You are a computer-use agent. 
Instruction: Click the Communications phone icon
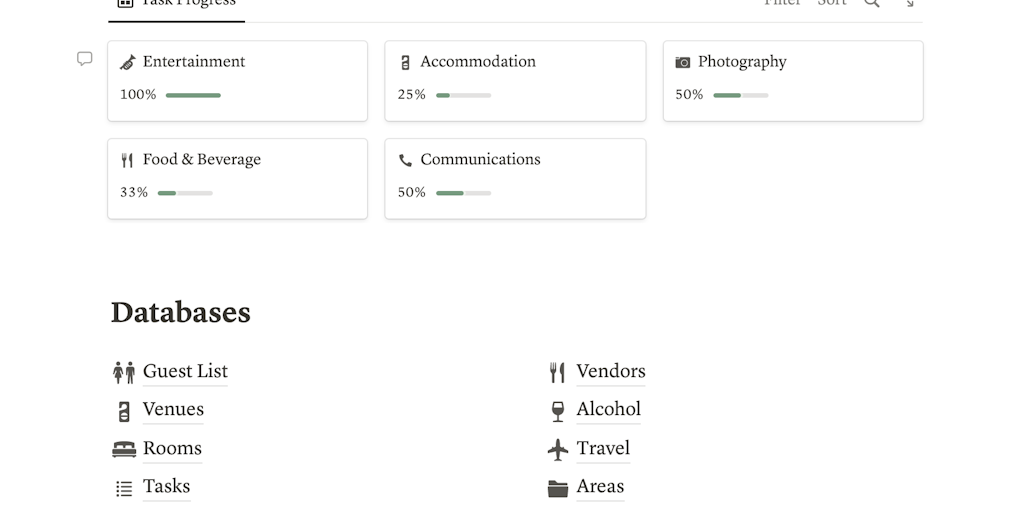[x=405, y=160]
